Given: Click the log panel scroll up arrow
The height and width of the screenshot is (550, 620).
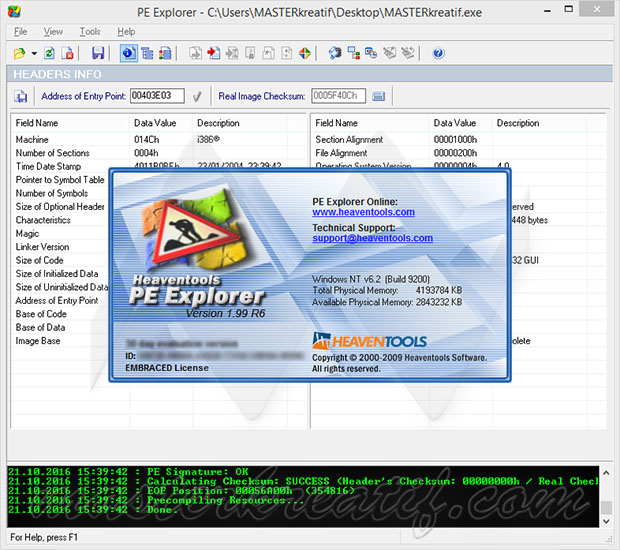Looking at the screenshot, I should [x=606, y=473].
